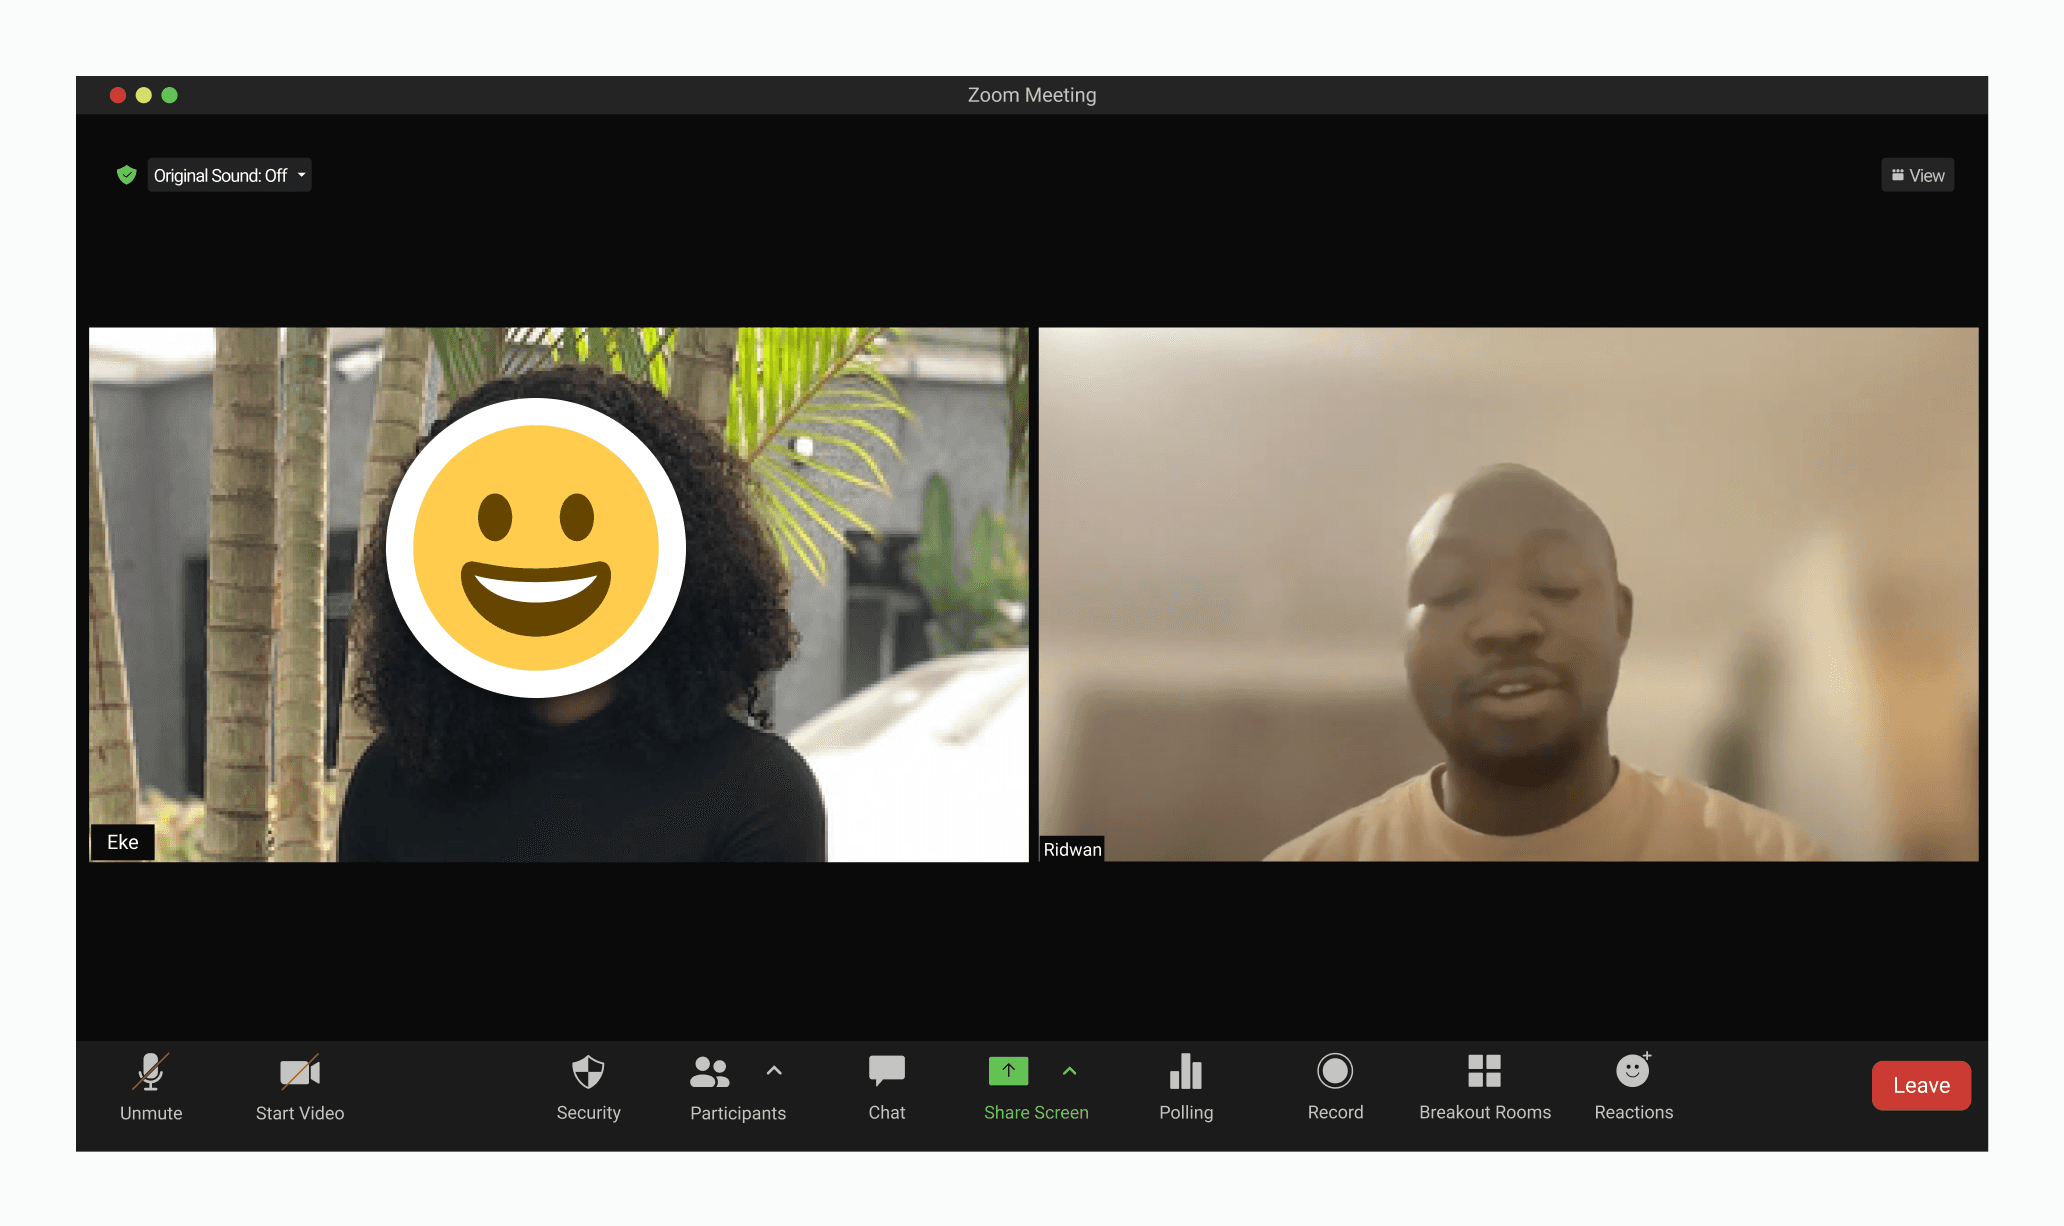The image size is (2064, 1226).
Task: Click the Ridwan name label
Action: (x=1072, y=849)
